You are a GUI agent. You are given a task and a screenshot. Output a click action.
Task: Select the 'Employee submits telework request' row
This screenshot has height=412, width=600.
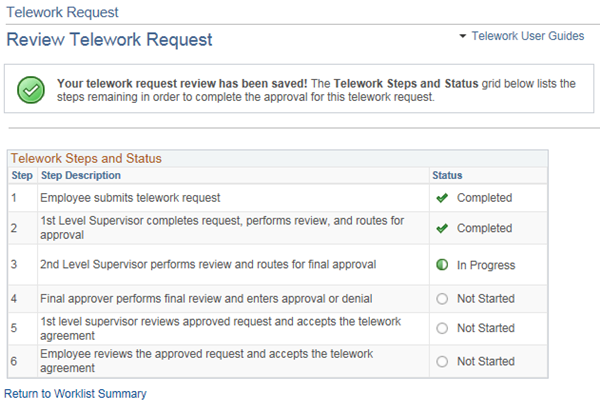(130, 198)
